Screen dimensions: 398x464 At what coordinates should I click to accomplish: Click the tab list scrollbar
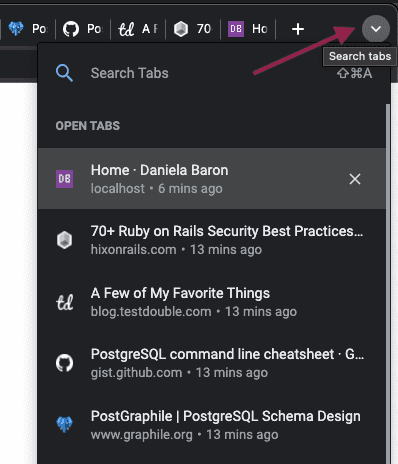(x=388, y=283)
